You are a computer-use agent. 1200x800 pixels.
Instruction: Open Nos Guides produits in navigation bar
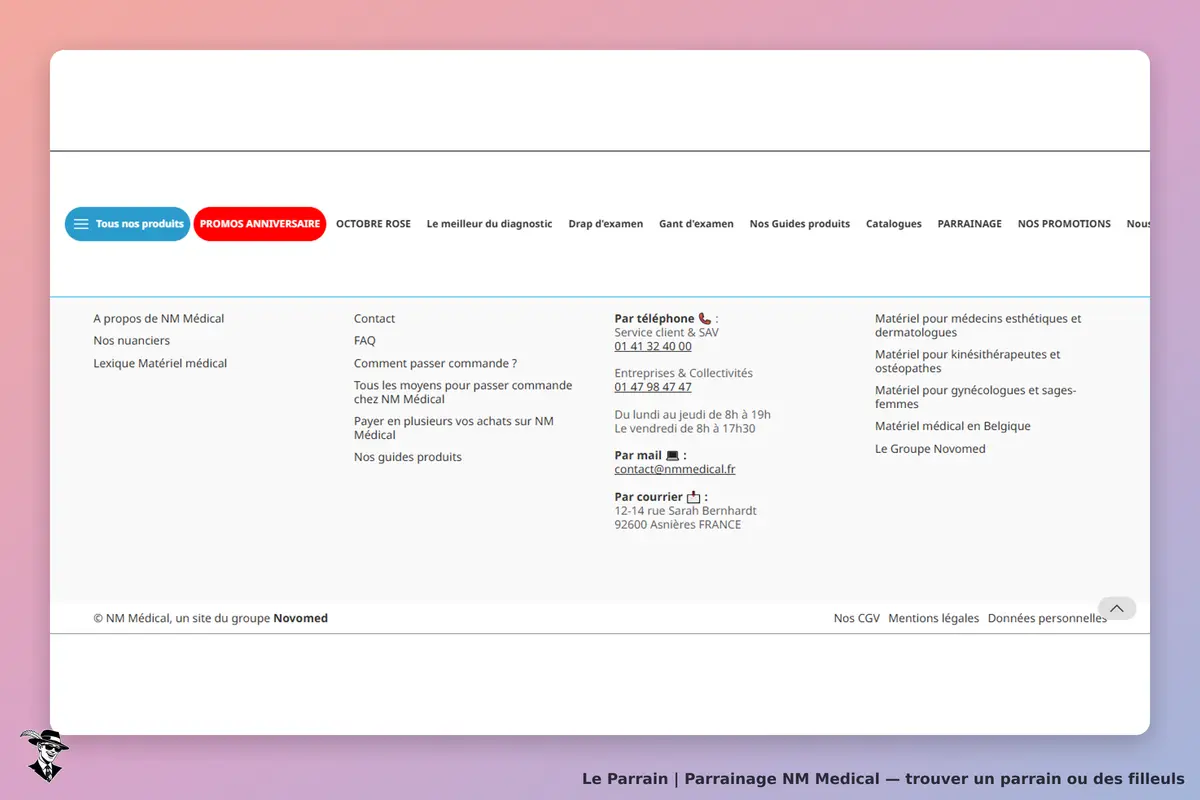point(800,224)
